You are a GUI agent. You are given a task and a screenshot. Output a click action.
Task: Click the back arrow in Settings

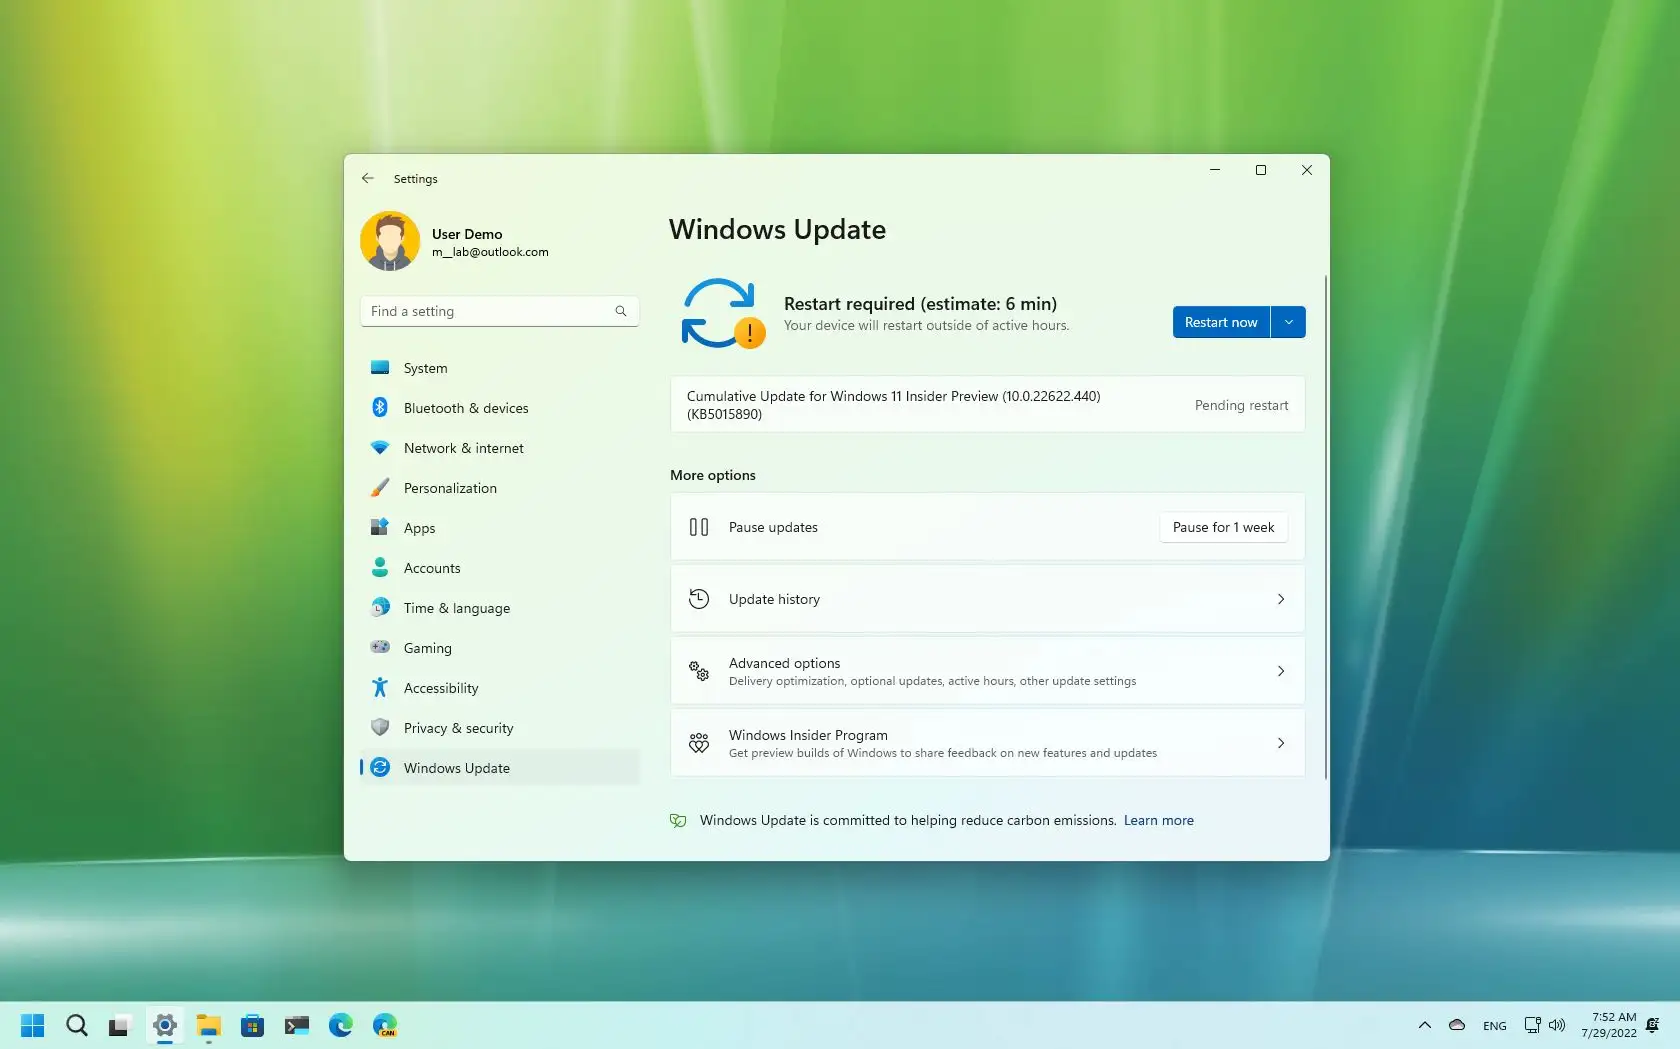click(367, 178)
